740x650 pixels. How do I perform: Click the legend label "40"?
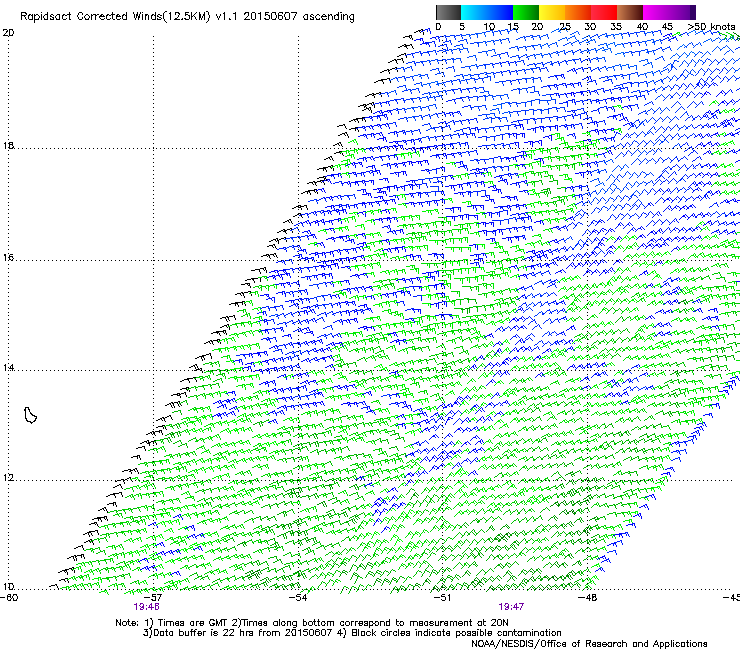click(642, 27)
